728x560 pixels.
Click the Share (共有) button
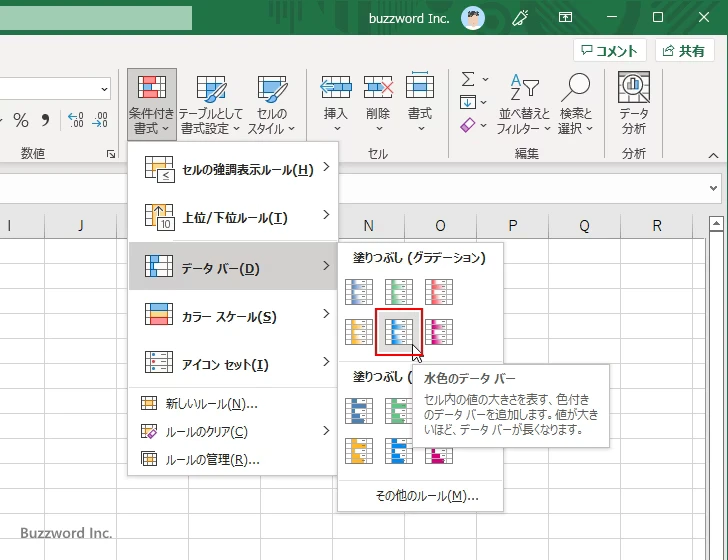point(684,51)
